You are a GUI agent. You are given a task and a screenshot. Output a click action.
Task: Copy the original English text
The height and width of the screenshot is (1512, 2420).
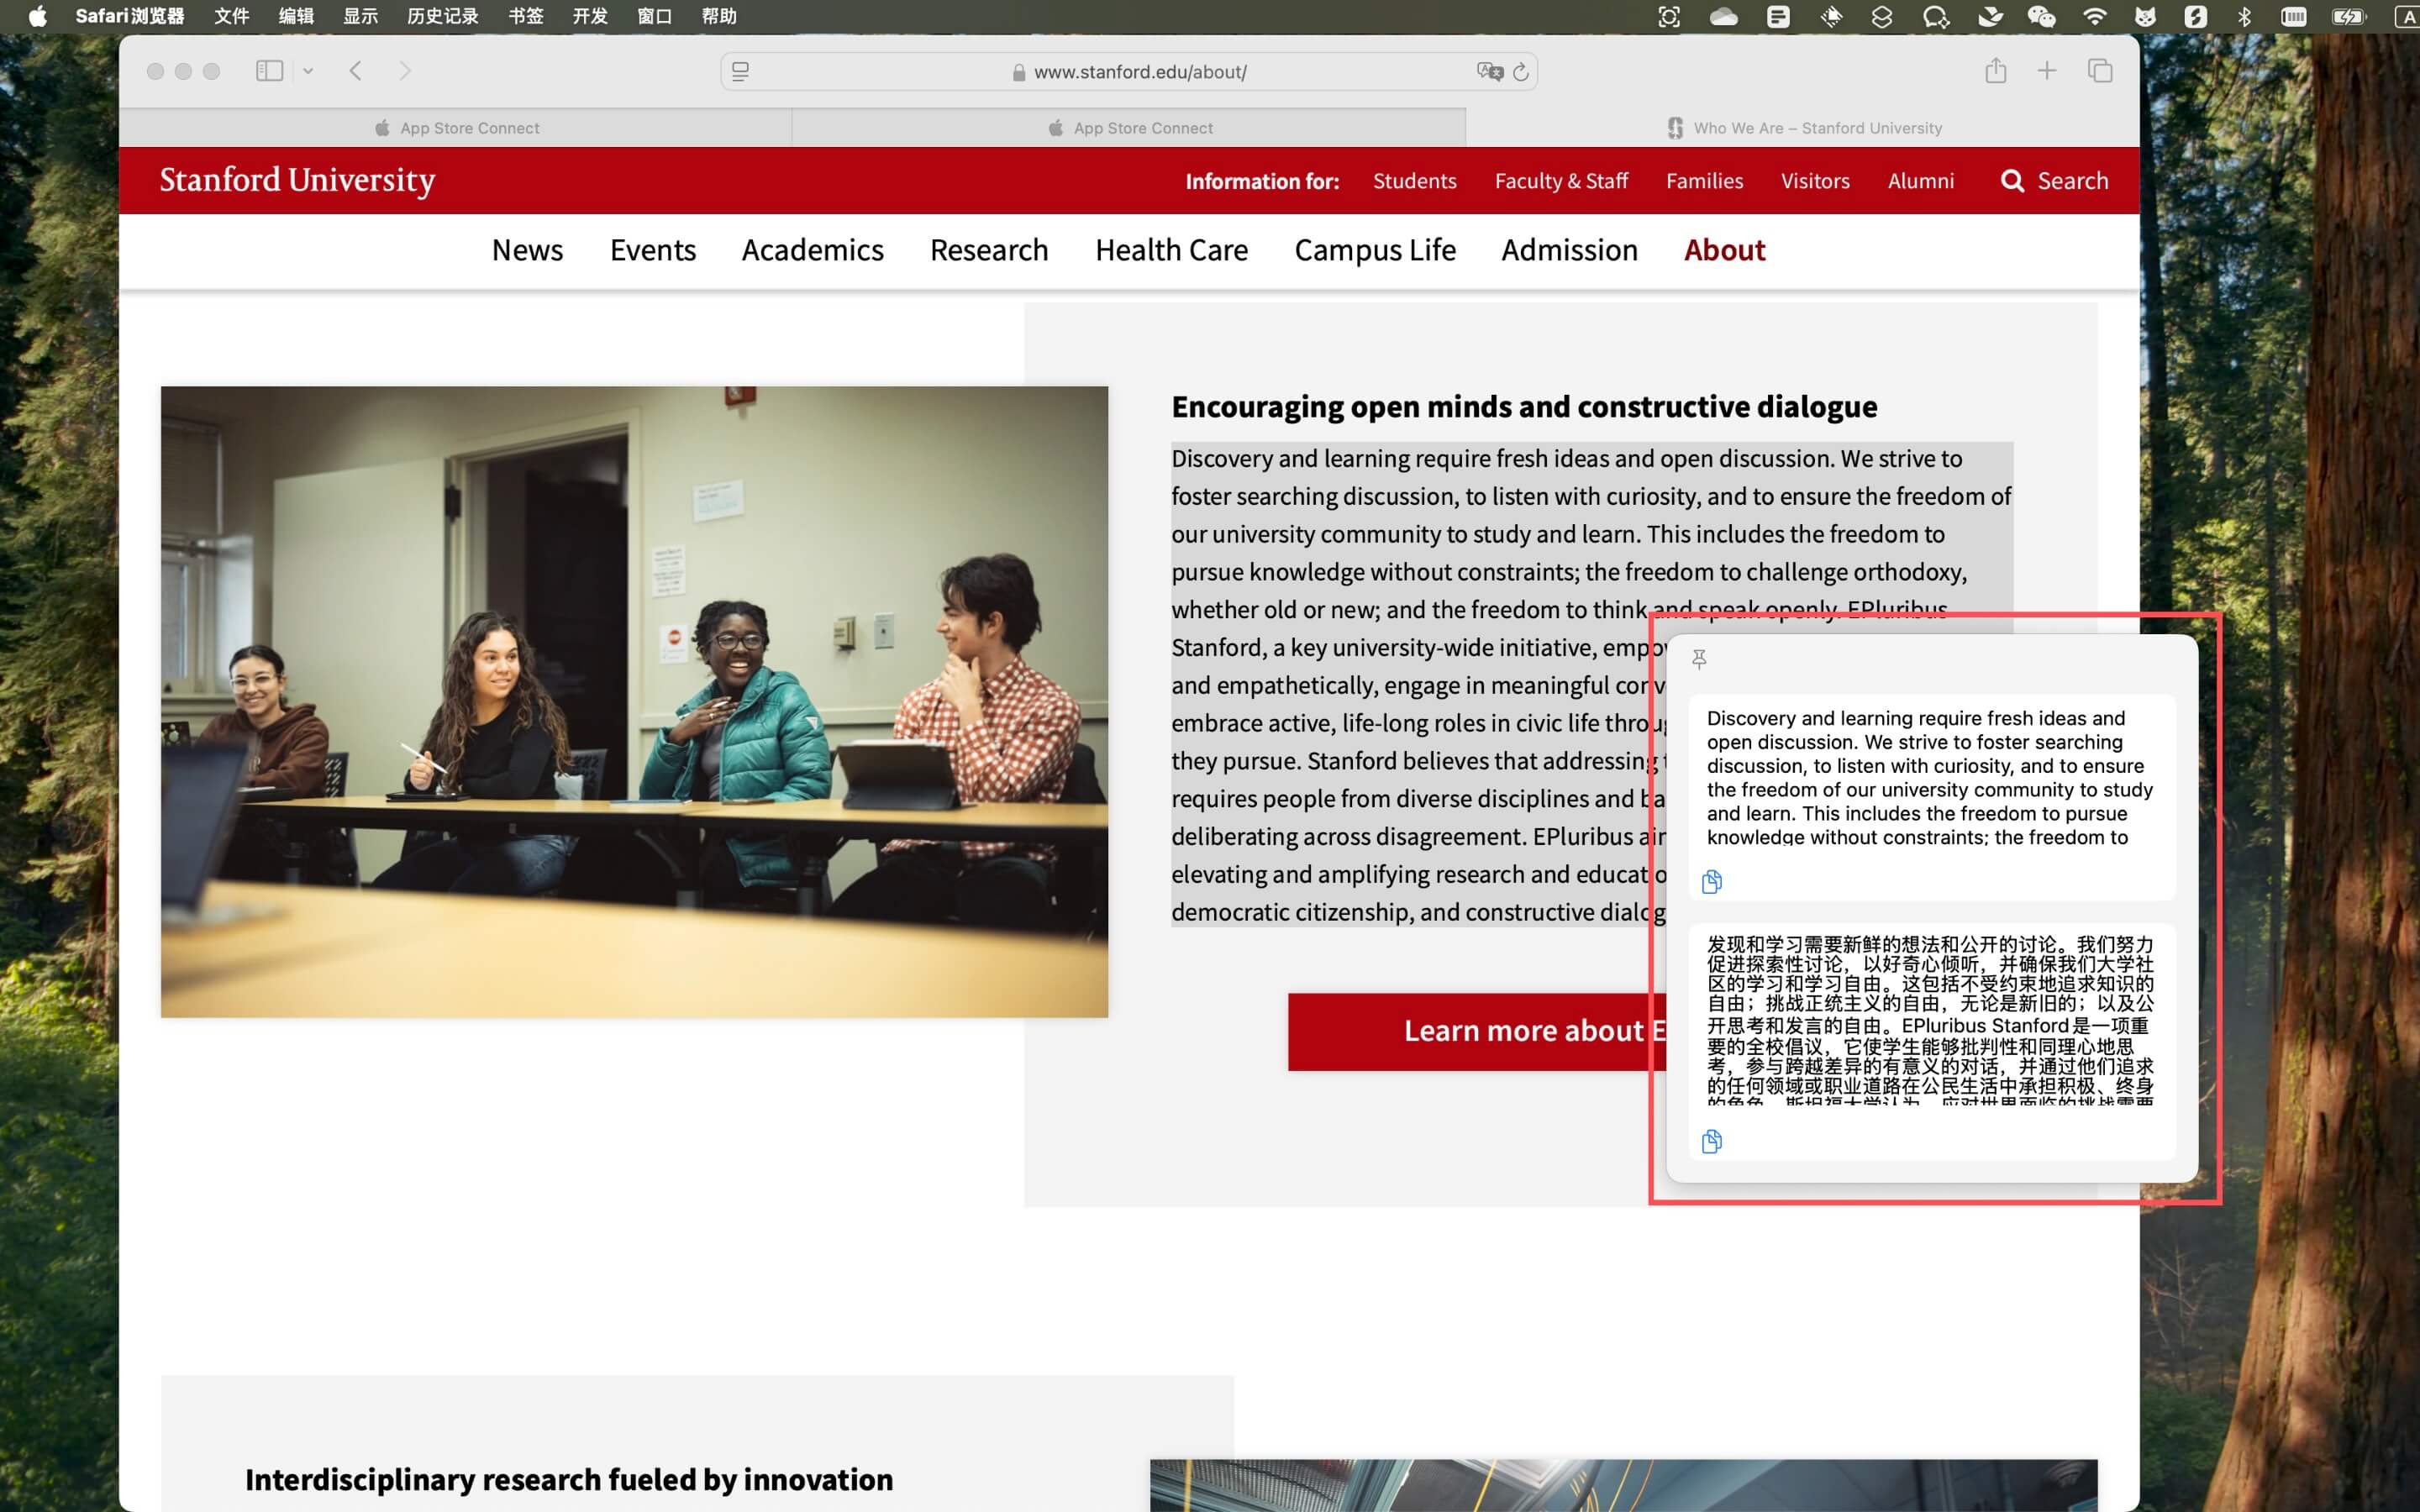click(1711, 881)
